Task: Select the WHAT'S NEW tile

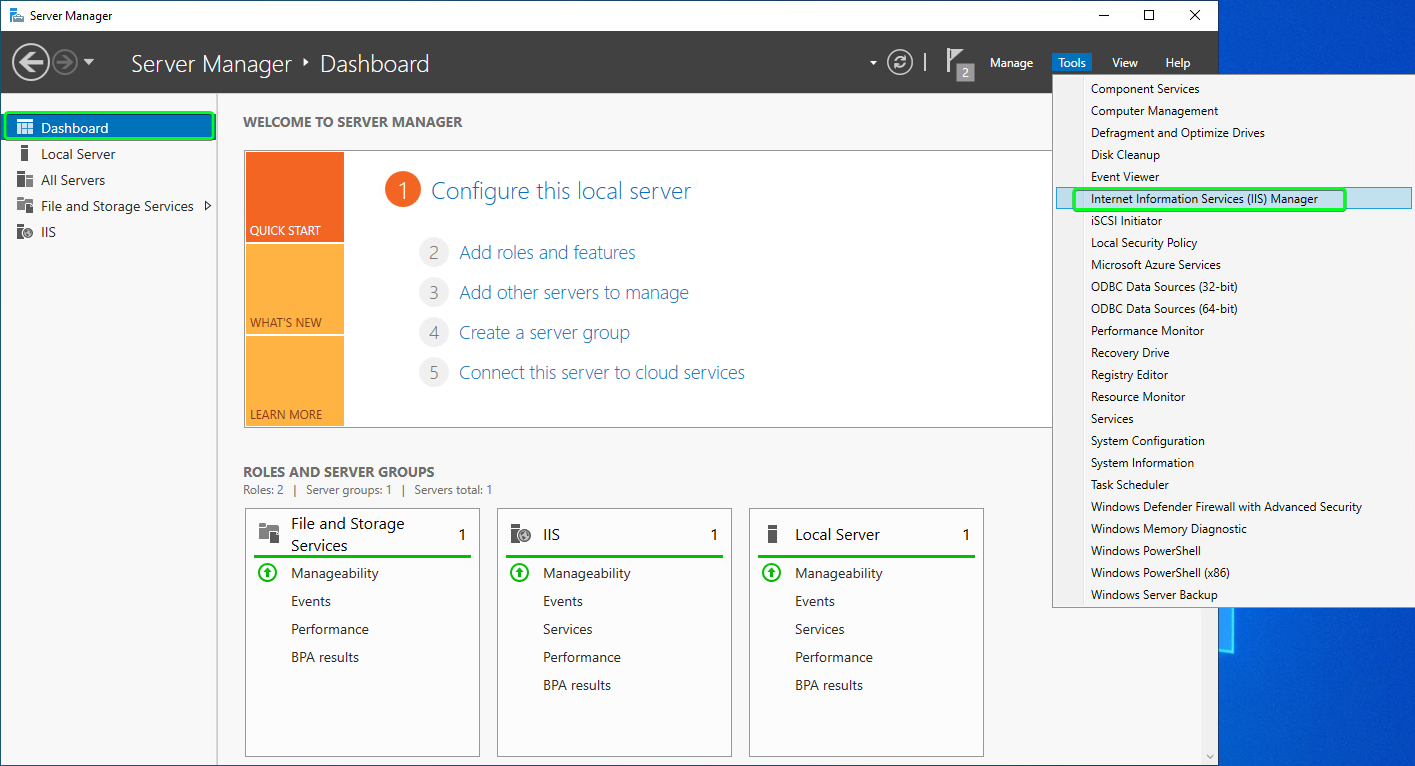Action: (294, 289)
